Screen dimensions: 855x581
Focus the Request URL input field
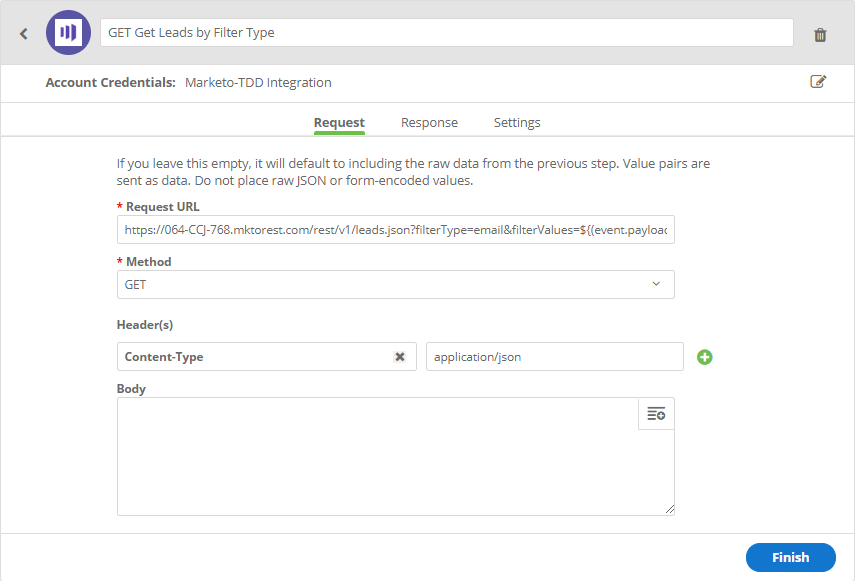[x=395, y=229]
